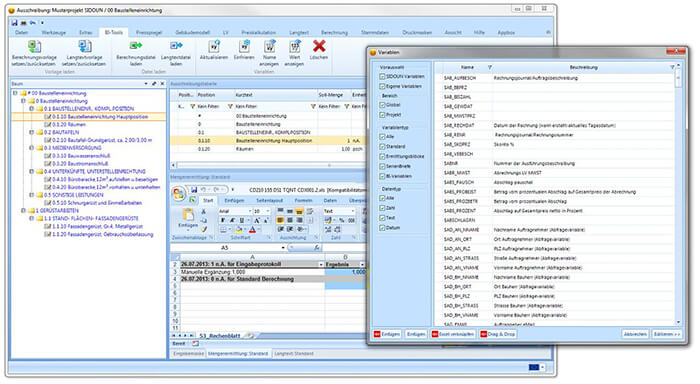Open the Formeln tab in embedded Excel
This screenshot has height=384, width=700.
(x=303, y=200)
